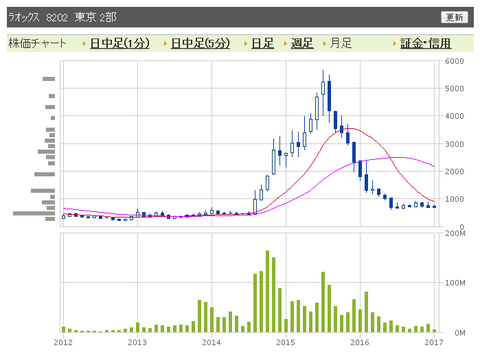
Task: Switch to the 日足 daily chart
Action: (x=263, y=43)
